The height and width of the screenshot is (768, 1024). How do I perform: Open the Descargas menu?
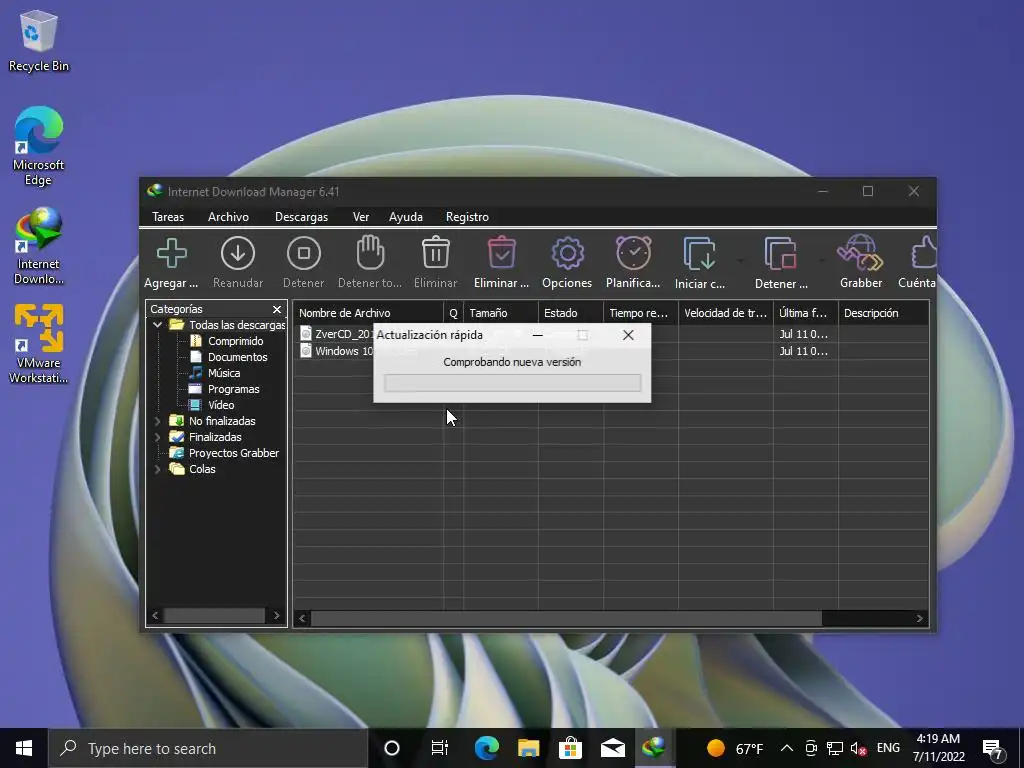click(x=301, y=217)
